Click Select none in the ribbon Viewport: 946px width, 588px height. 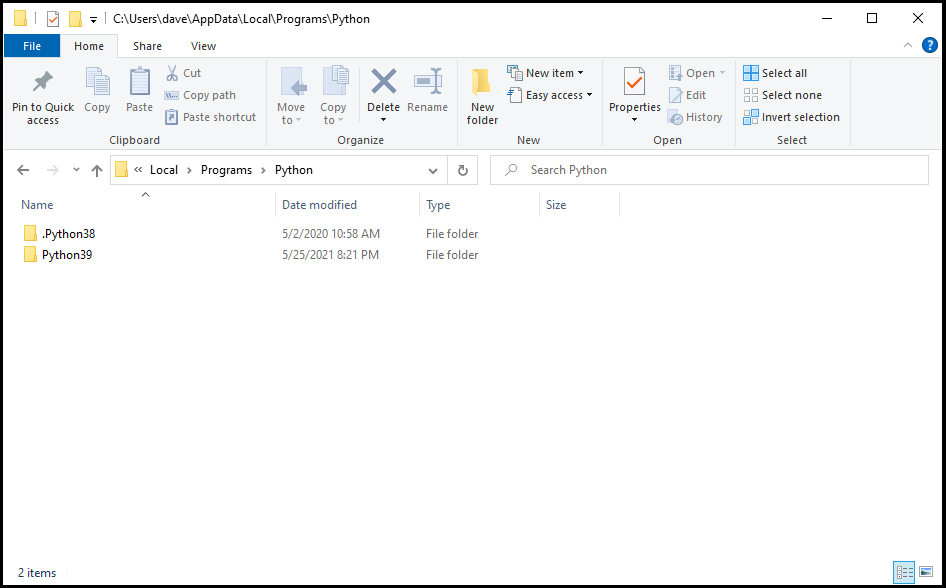(783, 95)
